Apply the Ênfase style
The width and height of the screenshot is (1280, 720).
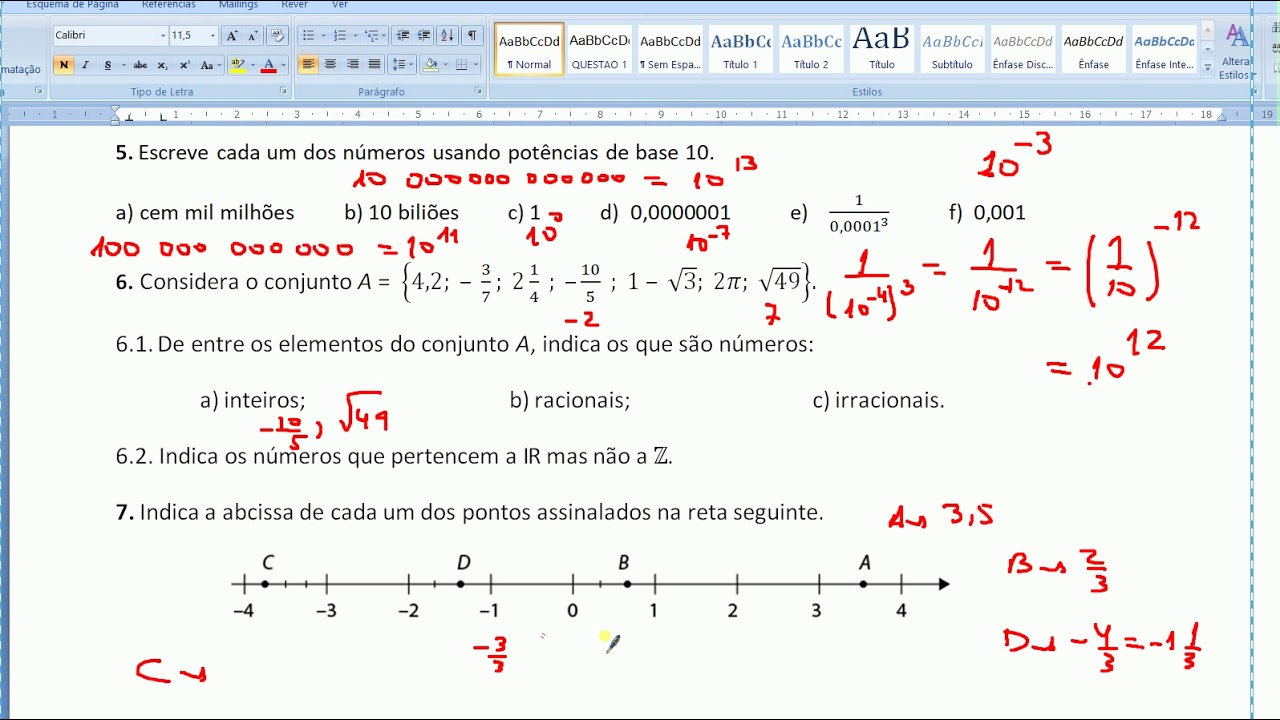pos(1093,50)
